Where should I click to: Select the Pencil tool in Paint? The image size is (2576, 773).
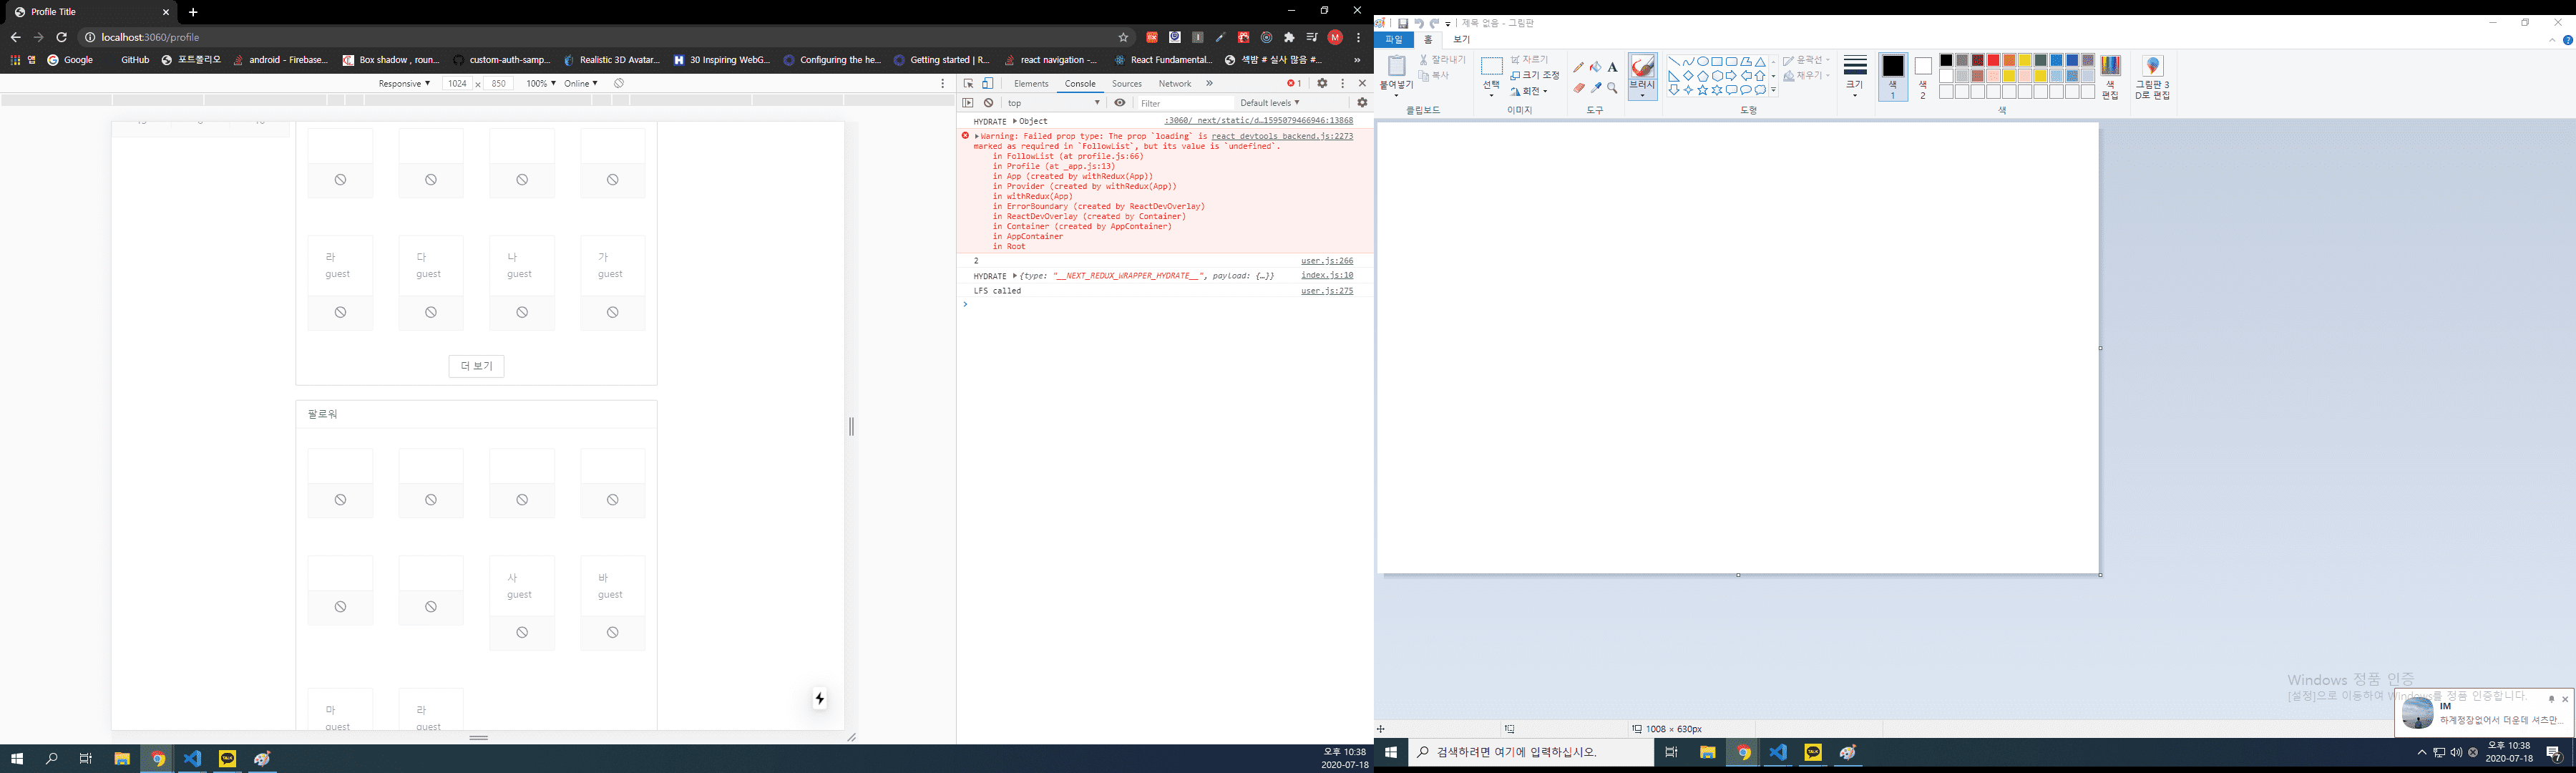(x=1578, y=67)
